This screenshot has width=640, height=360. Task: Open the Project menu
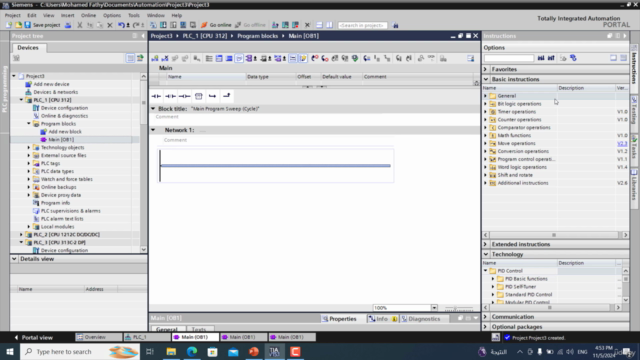[12, 16]
